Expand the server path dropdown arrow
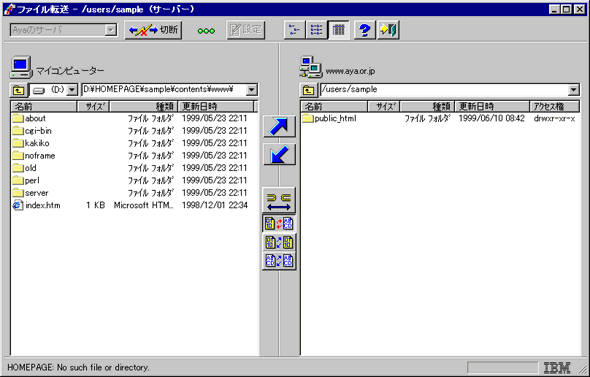The height and width of the screenshot is (377, 590). coord(573,90)
